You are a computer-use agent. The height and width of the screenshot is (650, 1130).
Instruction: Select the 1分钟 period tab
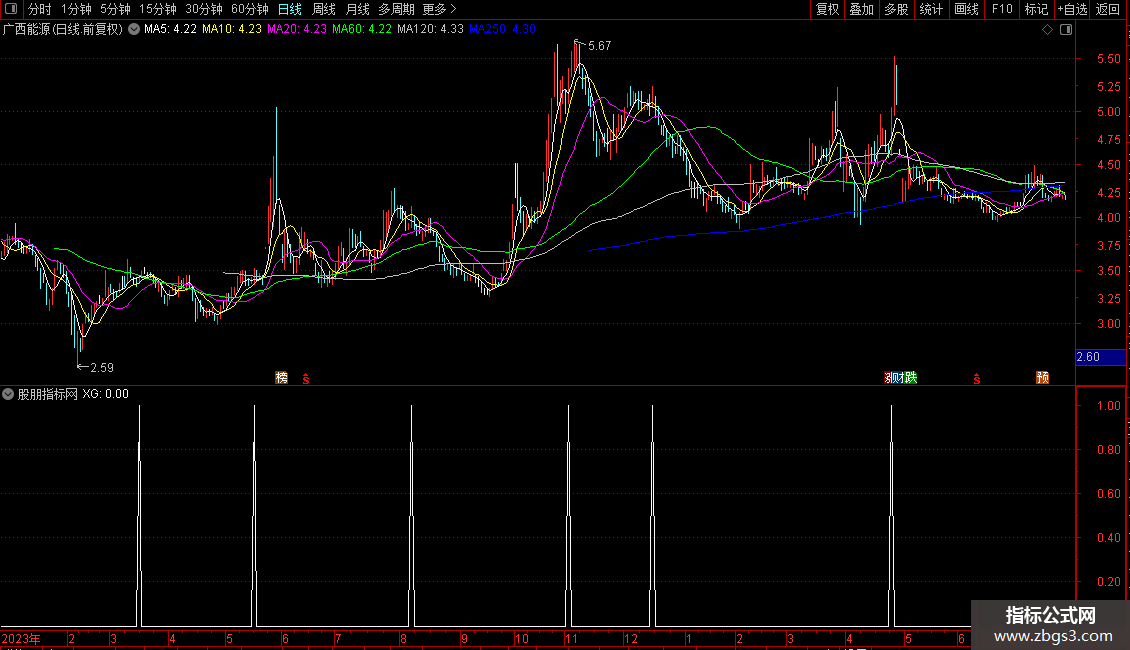pos(76,9)
